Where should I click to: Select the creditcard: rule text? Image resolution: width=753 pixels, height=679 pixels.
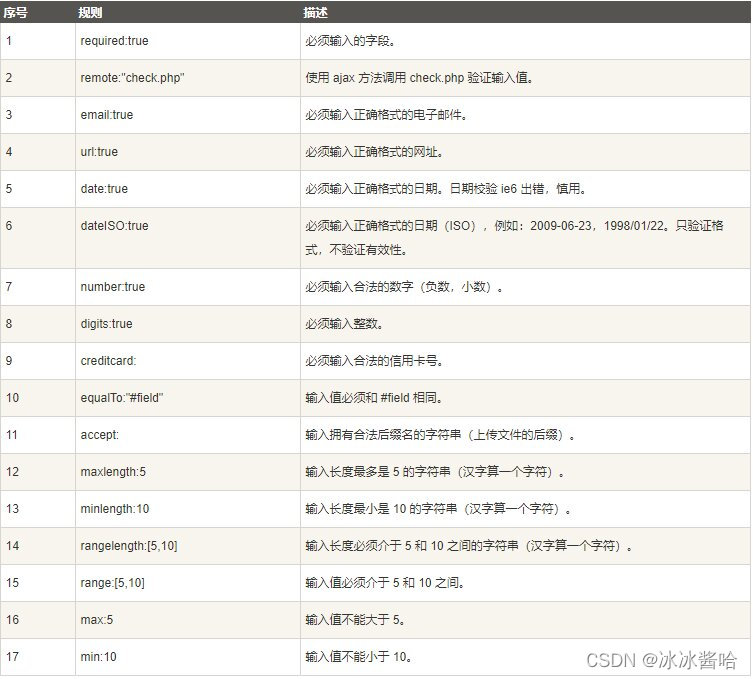109,361
